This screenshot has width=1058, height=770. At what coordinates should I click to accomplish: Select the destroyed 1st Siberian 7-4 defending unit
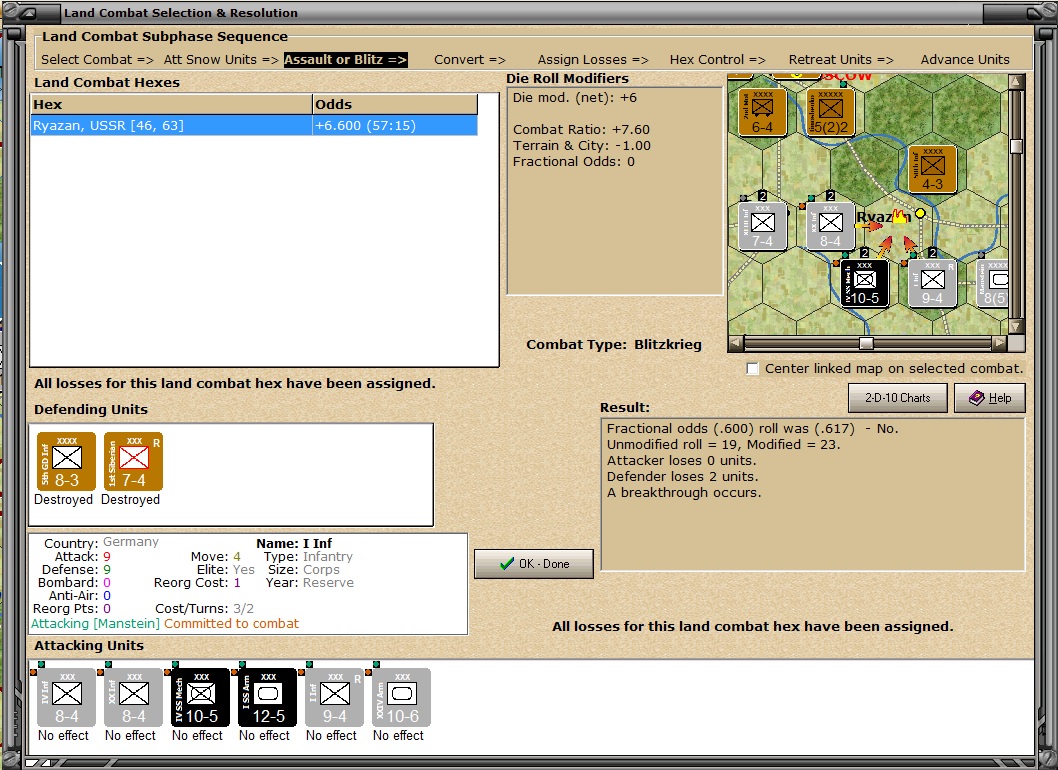click(x=133, y=462)
